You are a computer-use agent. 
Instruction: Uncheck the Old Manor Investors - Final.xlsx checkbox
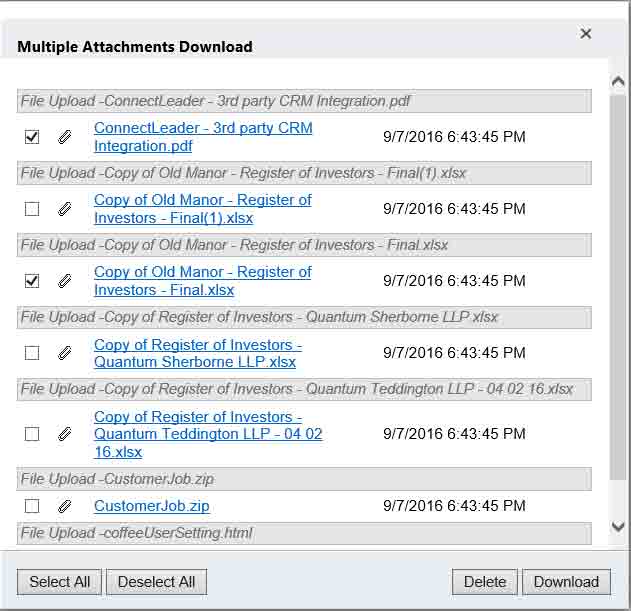(32, 281)
